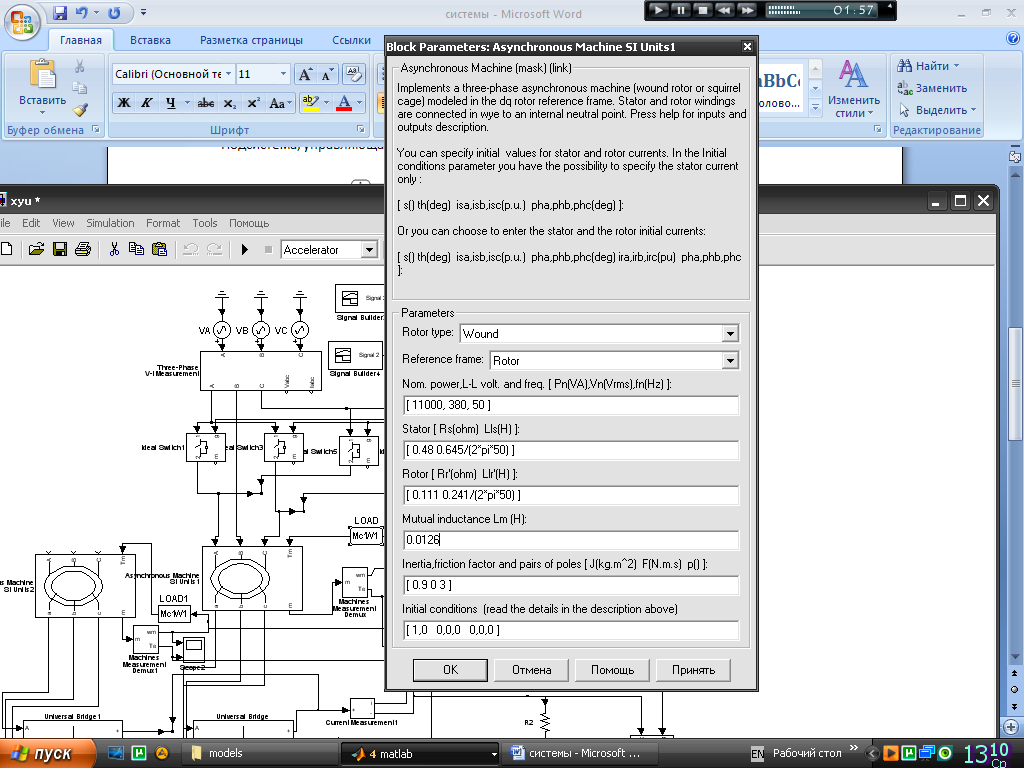Activate Format Painter brush in Word

pos(80,109)
